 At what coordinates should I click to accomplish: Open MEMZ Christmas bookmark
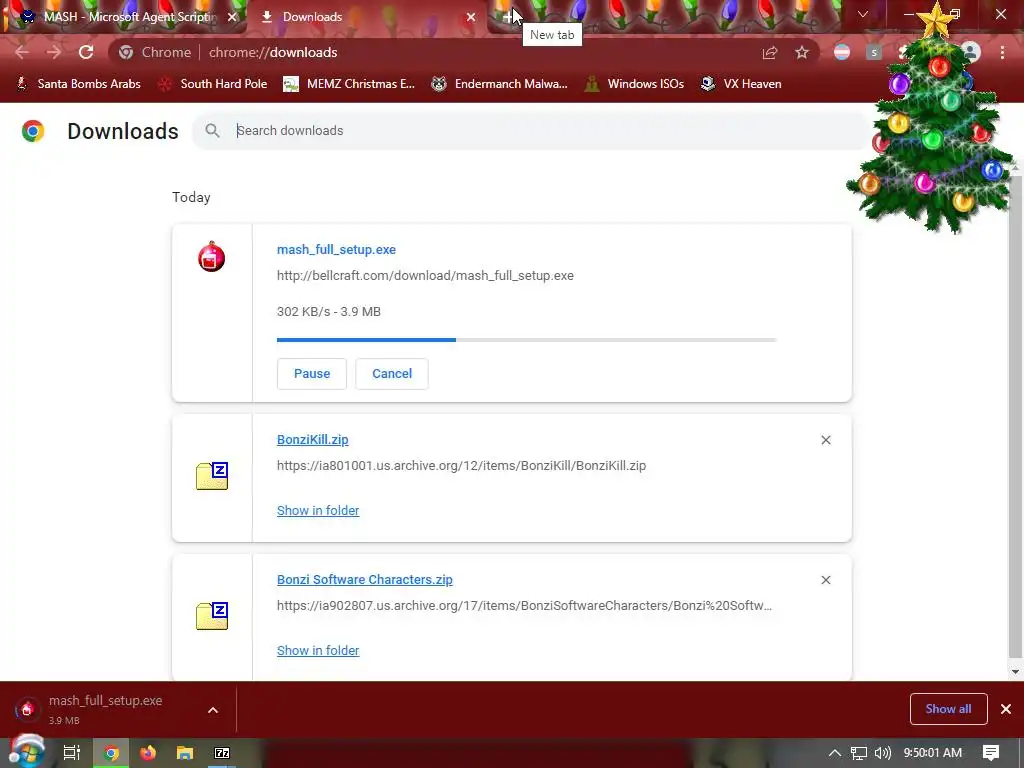(x=349, y=84)
